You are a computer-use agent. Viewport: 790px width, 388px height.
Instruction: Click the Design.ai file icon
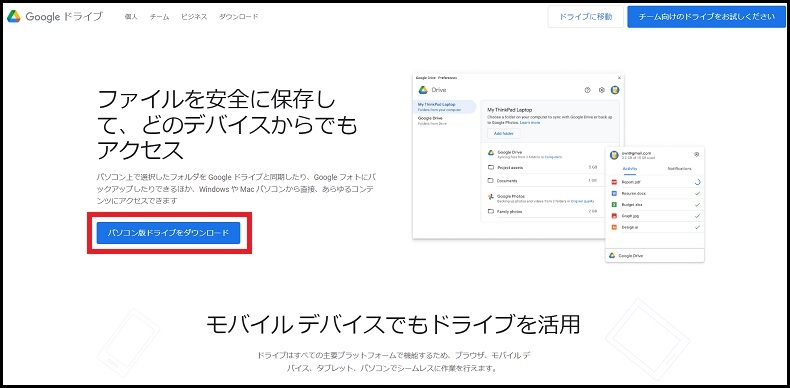614,227
